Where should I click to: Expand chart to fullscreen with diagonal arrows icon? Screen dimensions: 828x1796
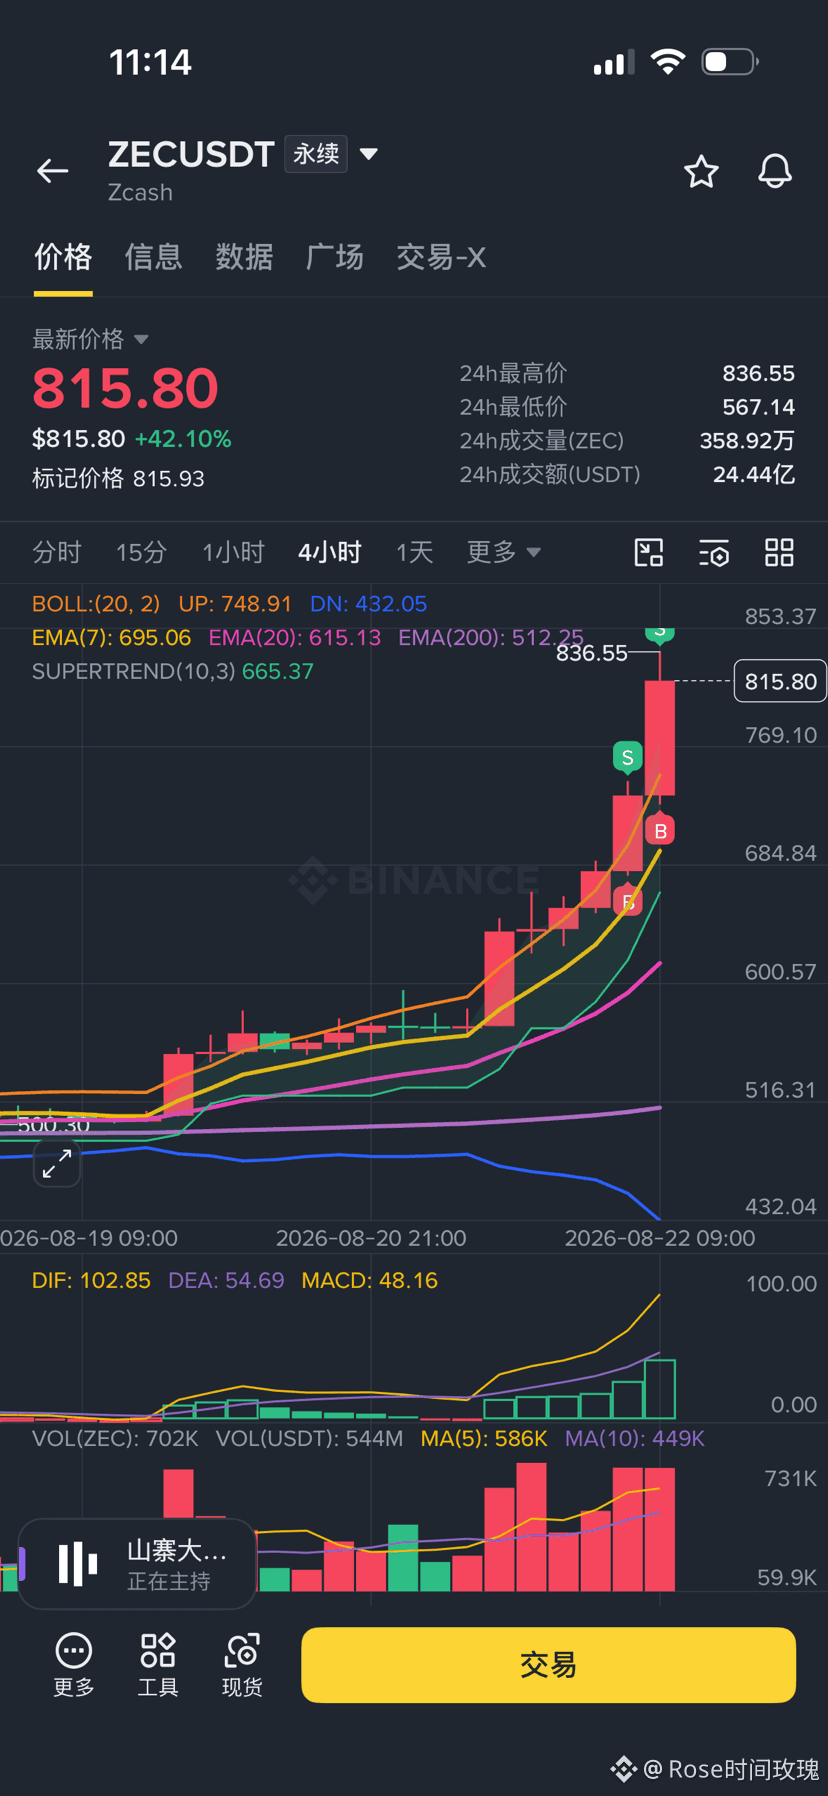pos(57,1163)
